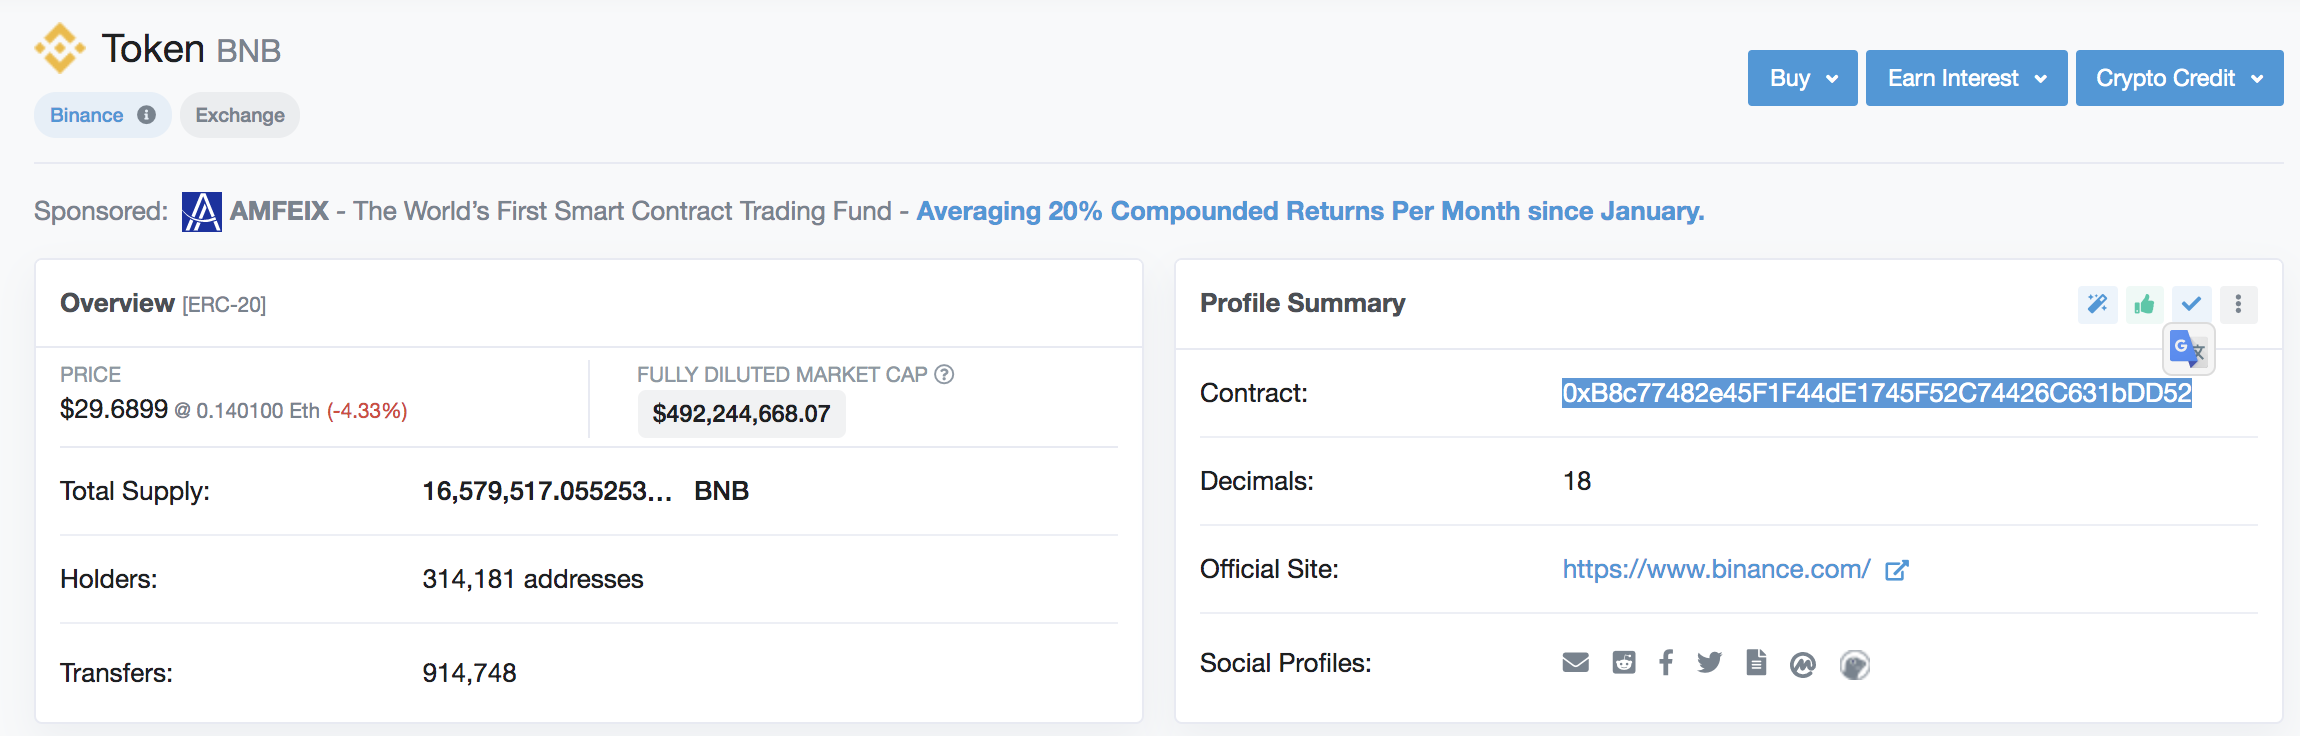Click the AMFEIX sponsor logo
The width and height of the screenshot is (2300, 736).
click(202, 212)
